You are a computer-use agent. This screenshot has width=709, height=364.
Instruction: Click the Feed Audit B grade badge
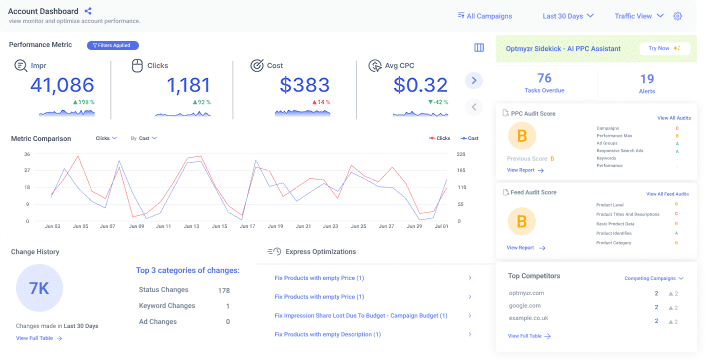pyautogui.click(x=522, y=221)
